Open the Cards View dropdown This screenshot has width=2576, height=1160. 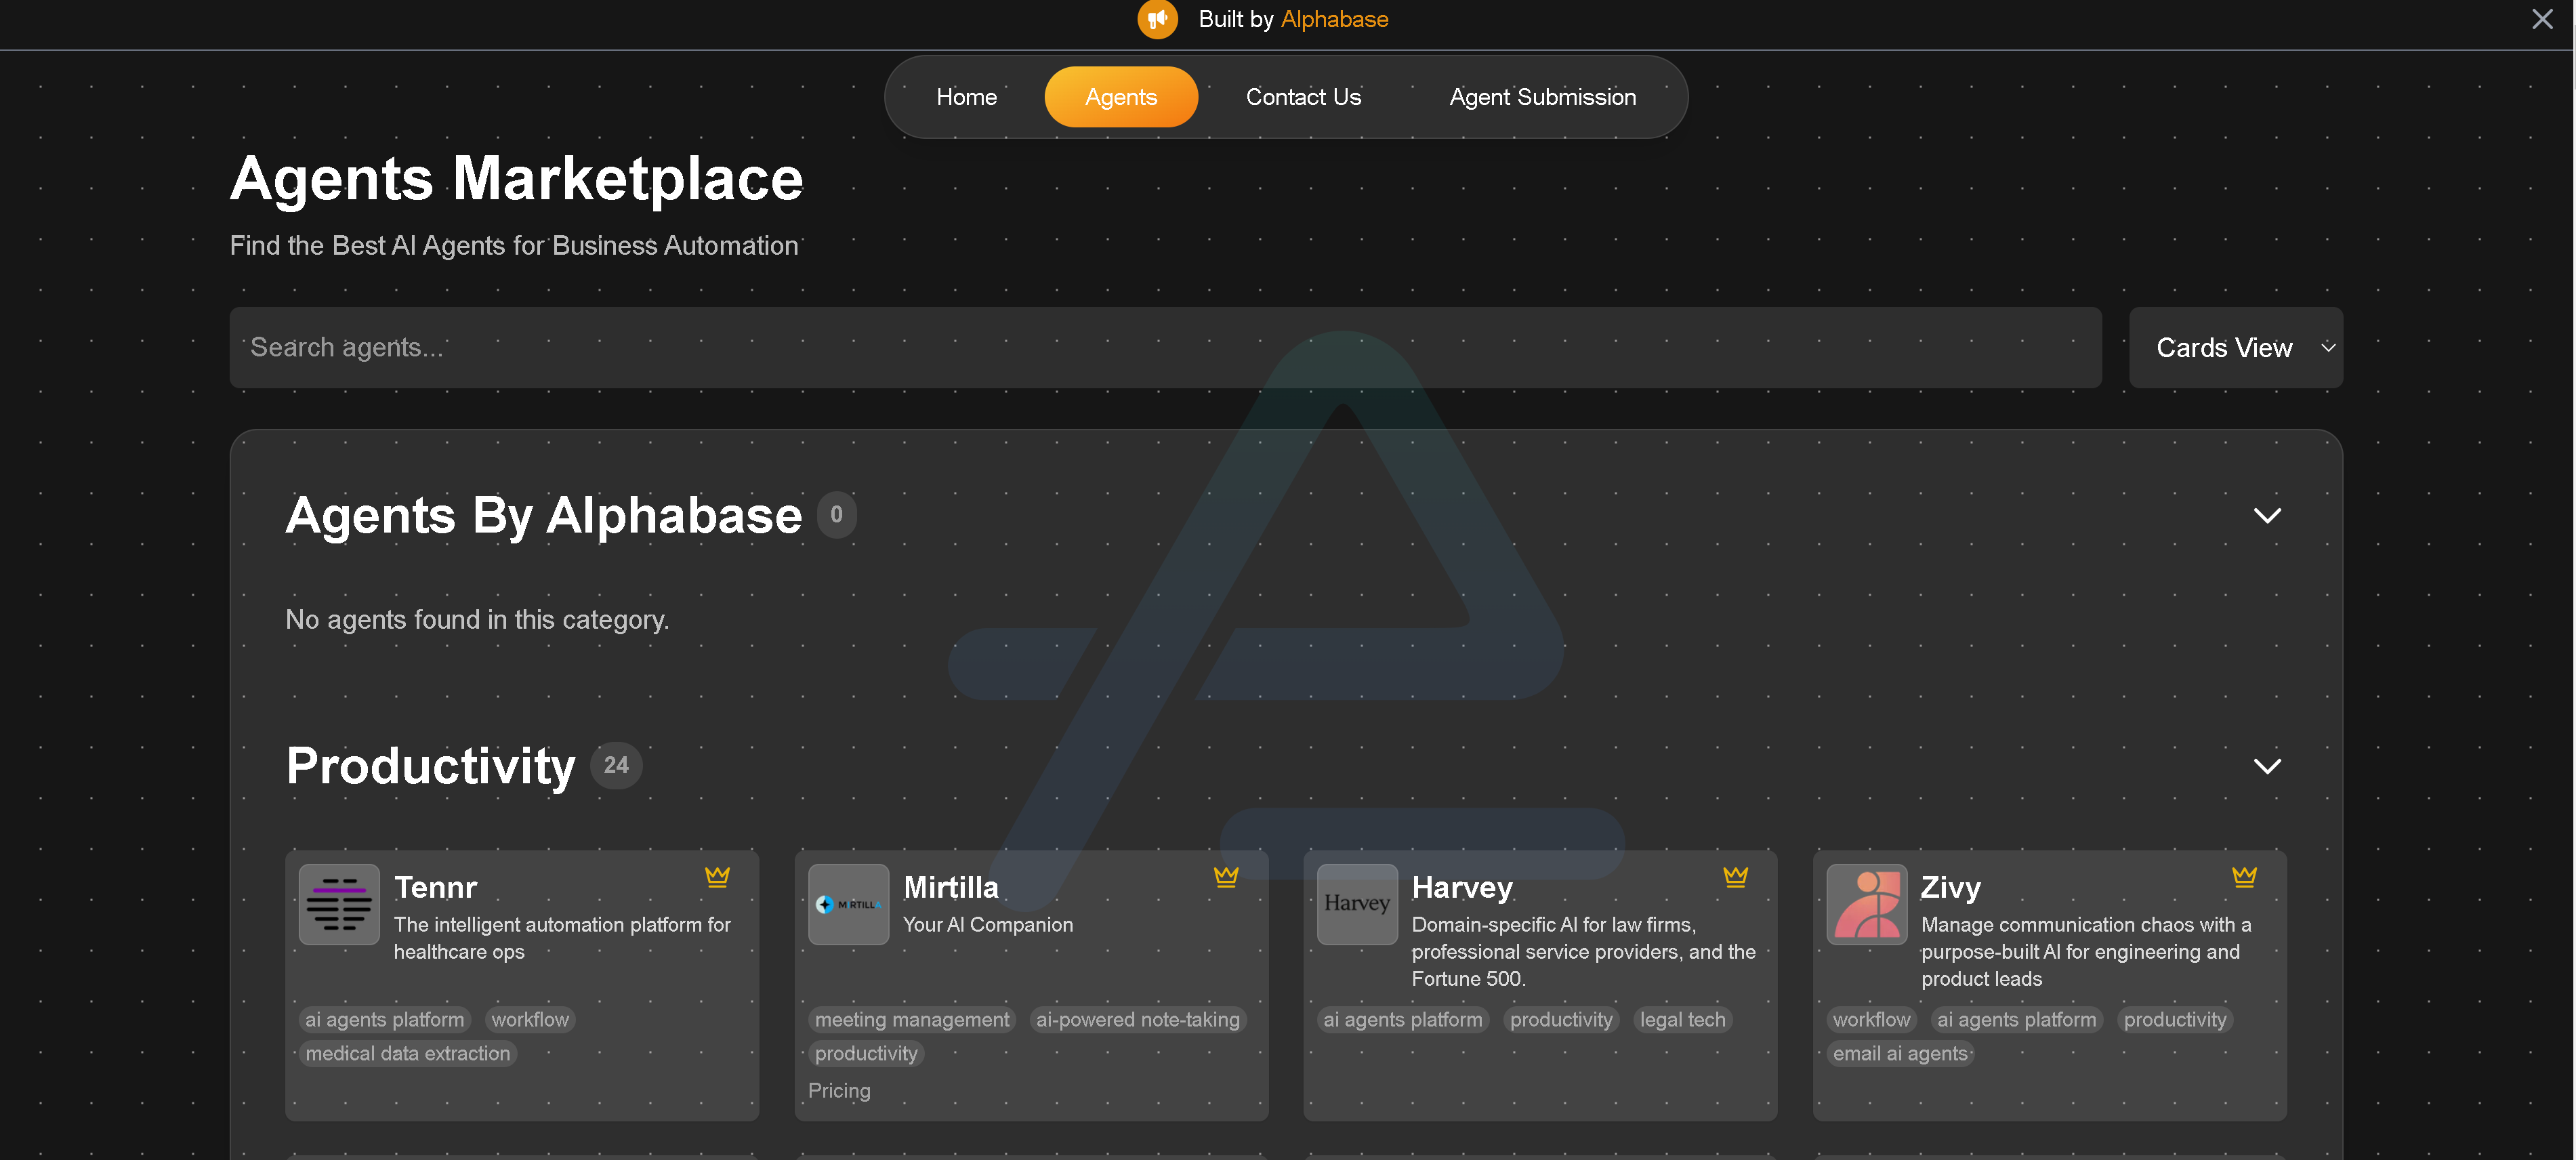pyautogui.click(x=2236, y=347)
